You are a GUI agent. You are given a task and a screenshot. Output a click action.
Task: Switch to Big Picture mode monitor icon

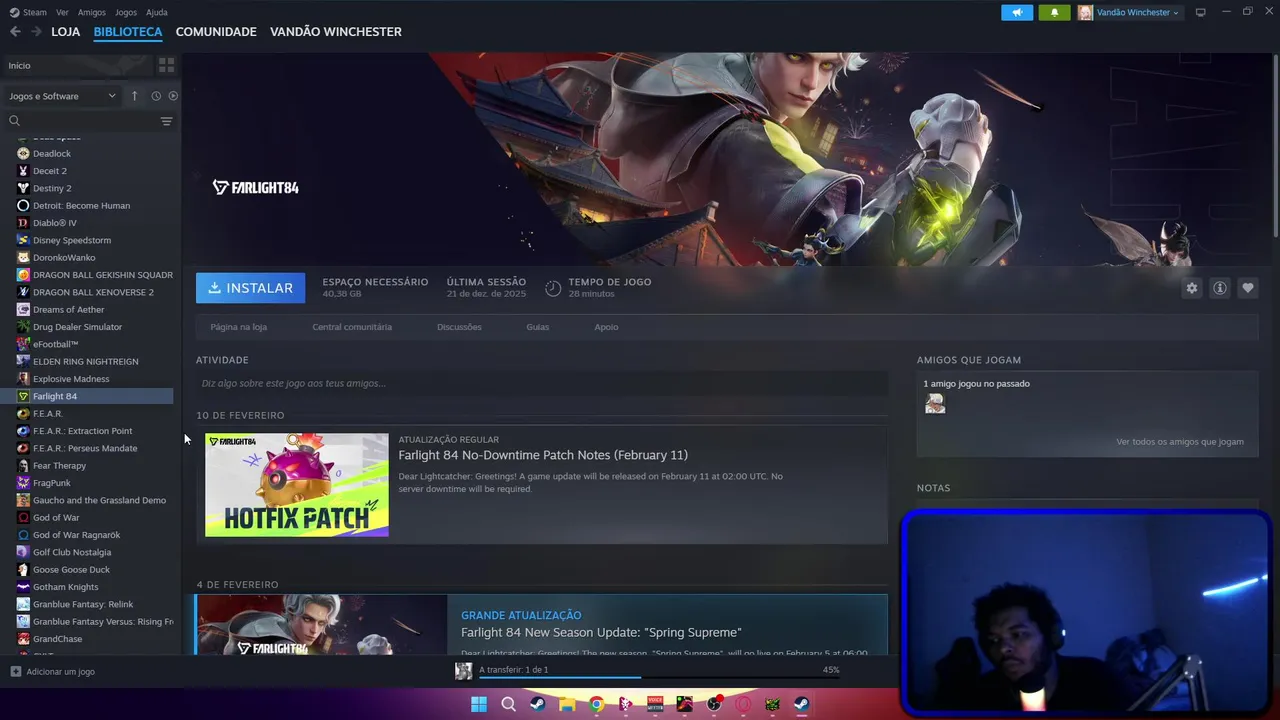[x=1200, y=12]
